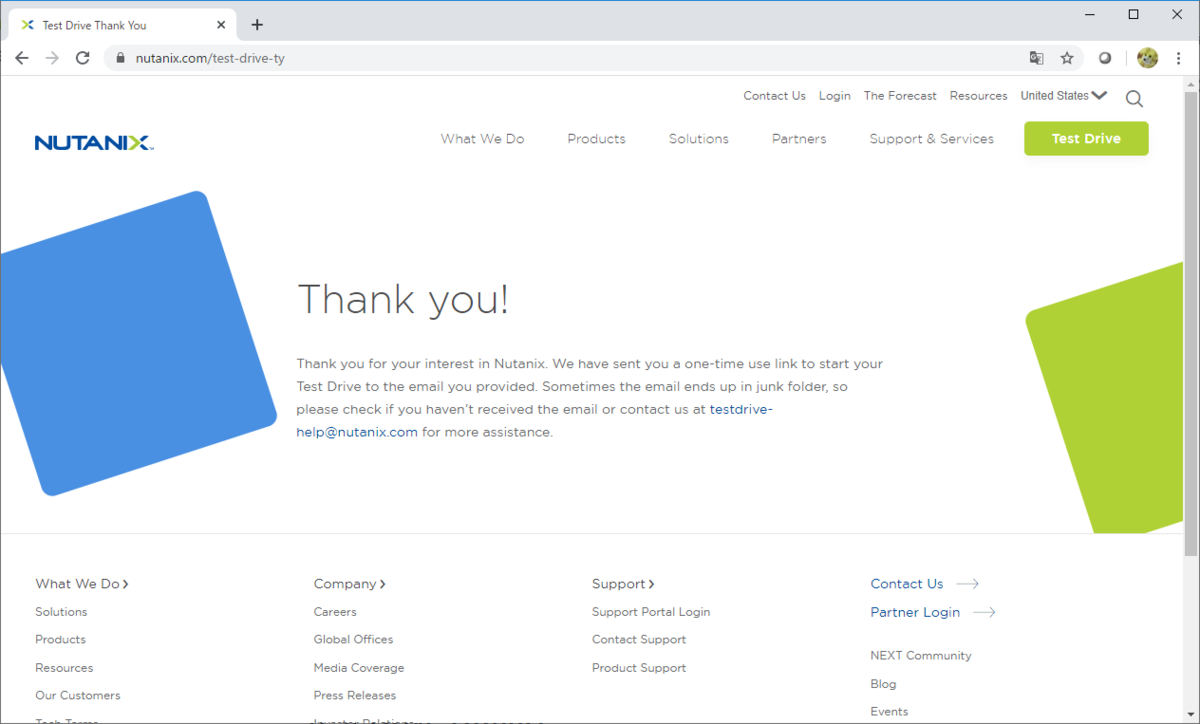Open the United States region dropdown
The image size is (1200, 724).
tap(1064, 96)
